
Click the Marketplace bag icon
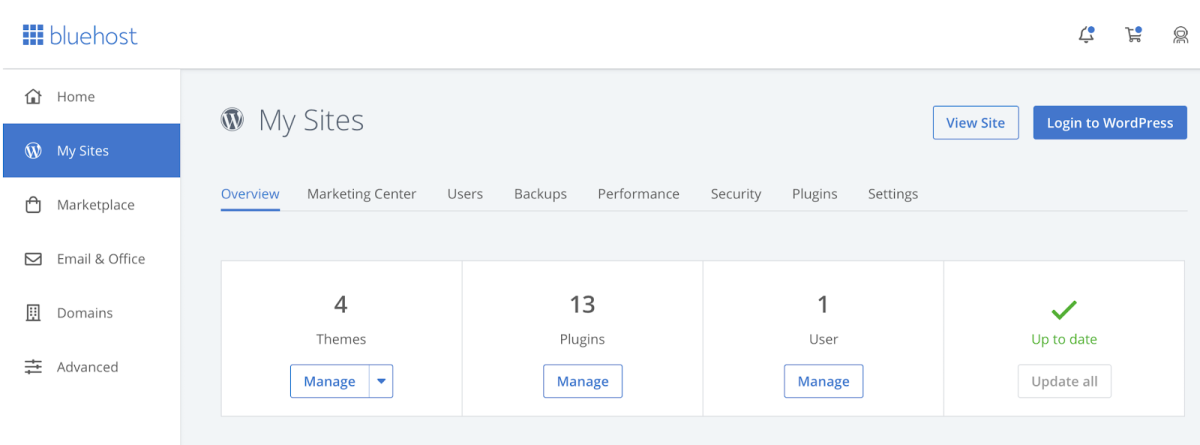(33, 205)
